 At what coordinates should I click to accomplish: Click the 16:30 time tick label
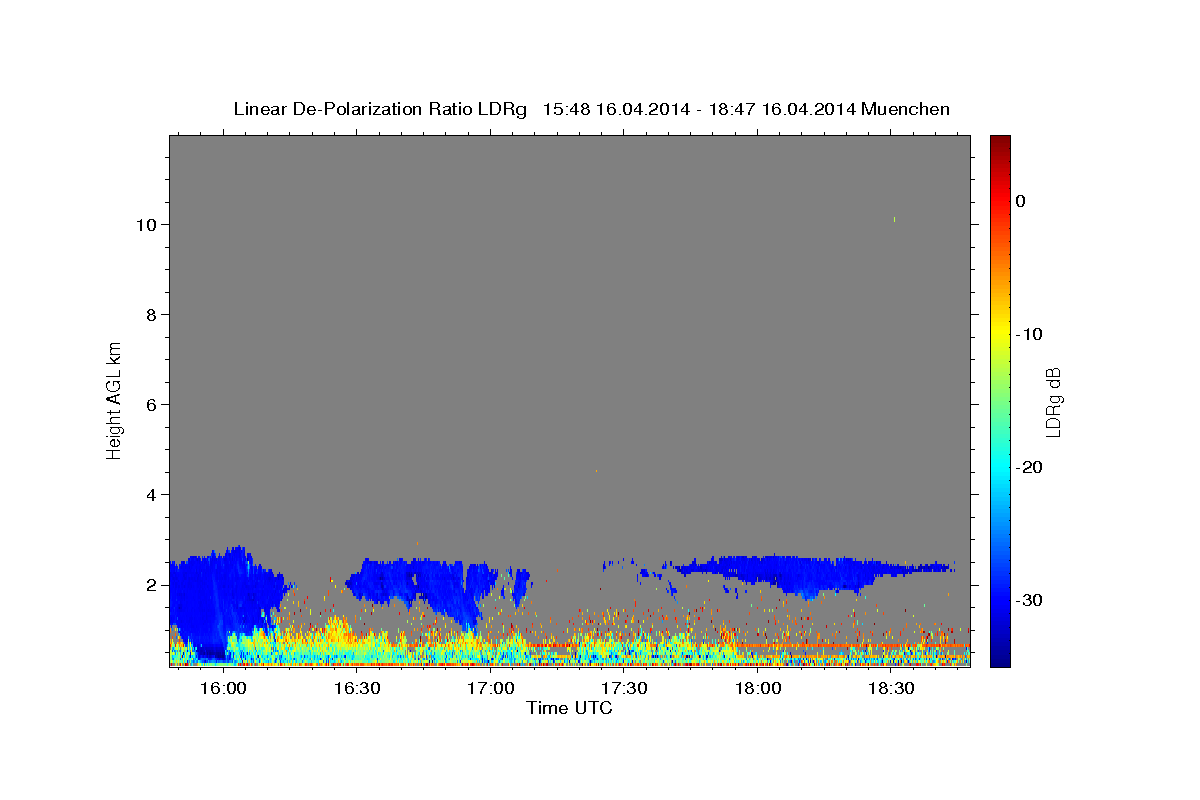(357, 689)
